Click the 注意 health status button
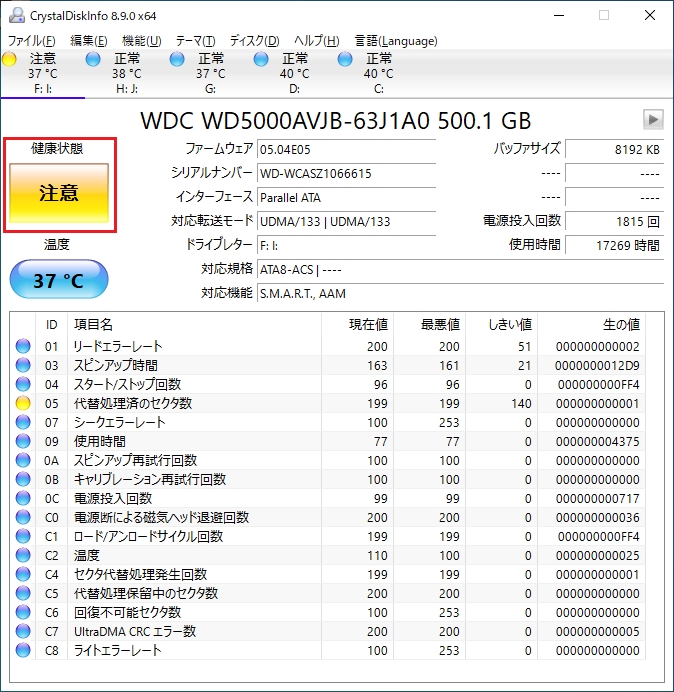Image resolution: width=674 pixels, height=692 pixels. (59, 193)
